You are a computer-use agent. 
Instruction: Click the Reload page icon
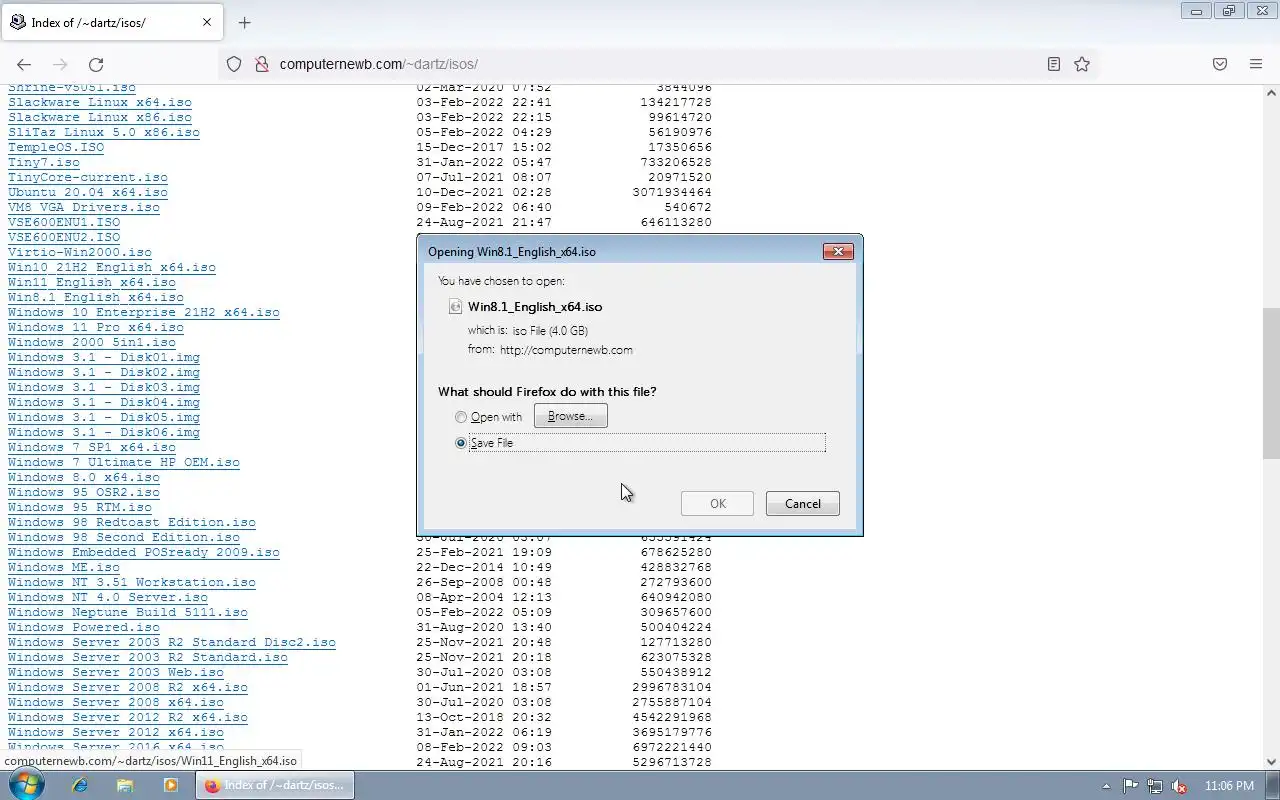(x=96, y=64)
